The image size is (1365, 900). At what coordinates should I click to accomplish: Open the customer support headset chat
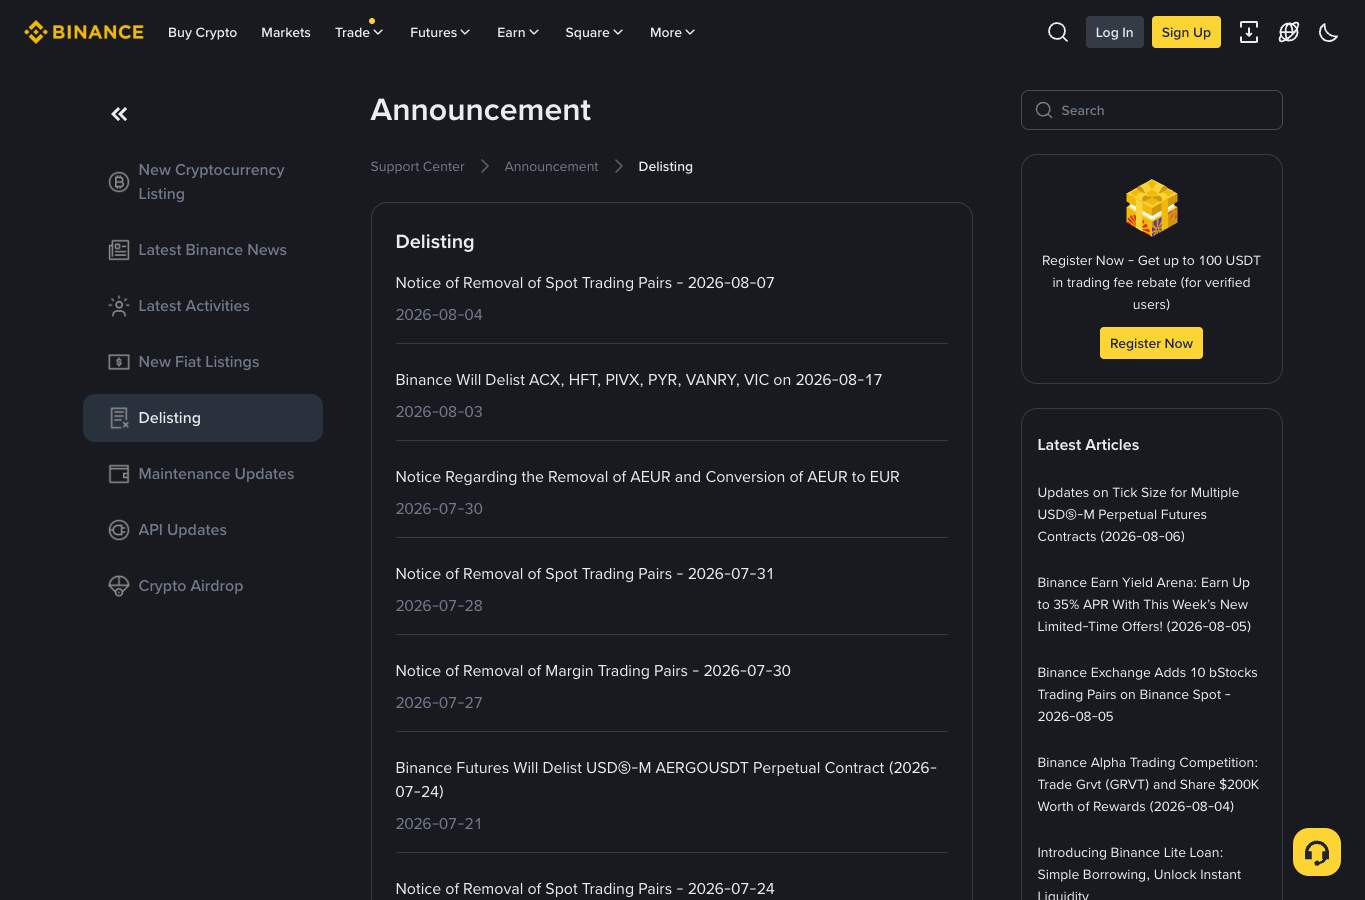point(1317,852)
